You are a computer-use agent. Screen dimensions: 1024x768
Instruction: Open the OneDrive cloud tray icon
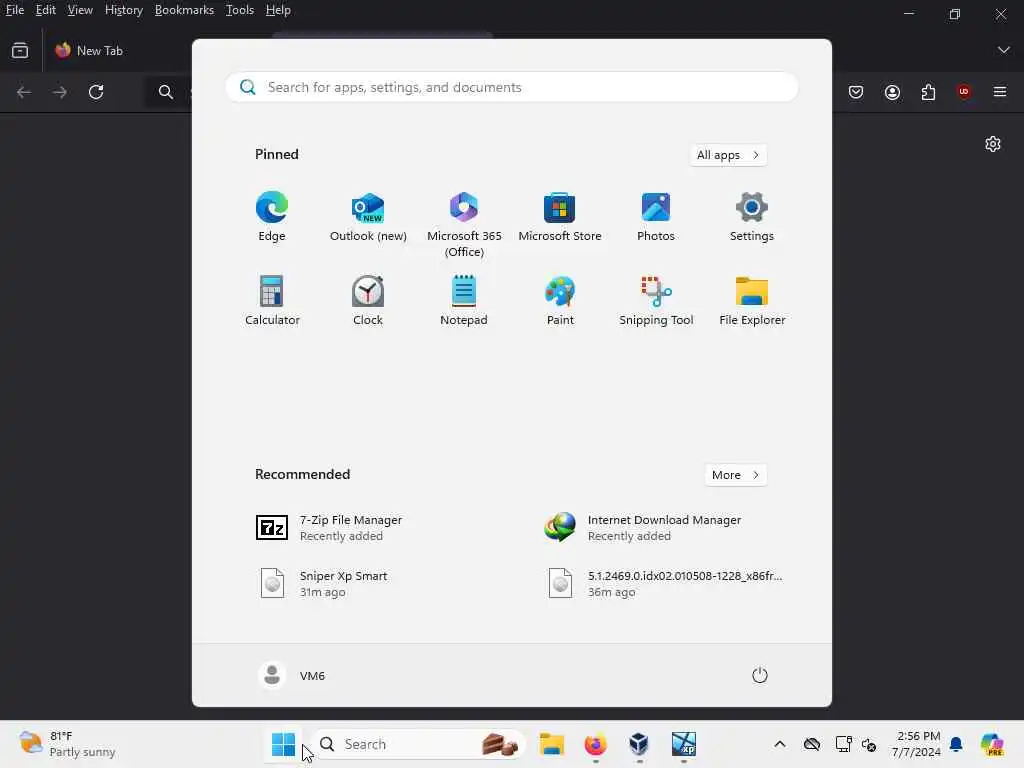click(x=812, y=744)
